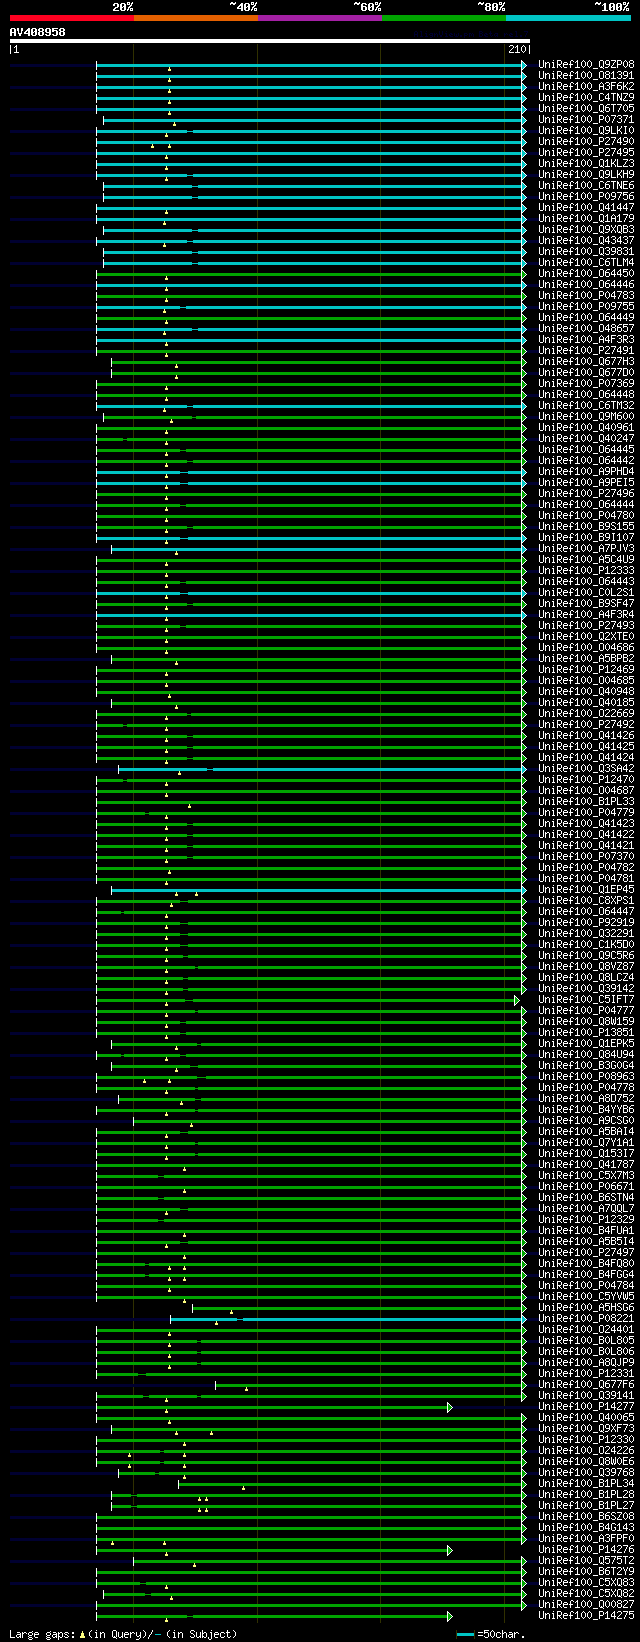Click the arrowhead ending the Q9ZP08 alignment
Screen dimensions: 640x1642
(x=523, y=65)
